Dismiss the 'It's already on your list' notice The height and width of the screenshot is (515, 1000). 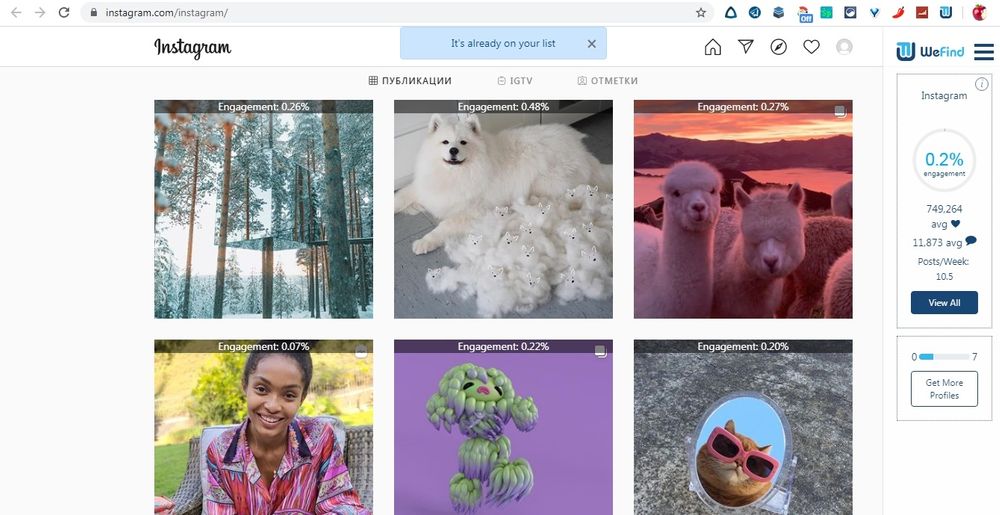(592, 43)
